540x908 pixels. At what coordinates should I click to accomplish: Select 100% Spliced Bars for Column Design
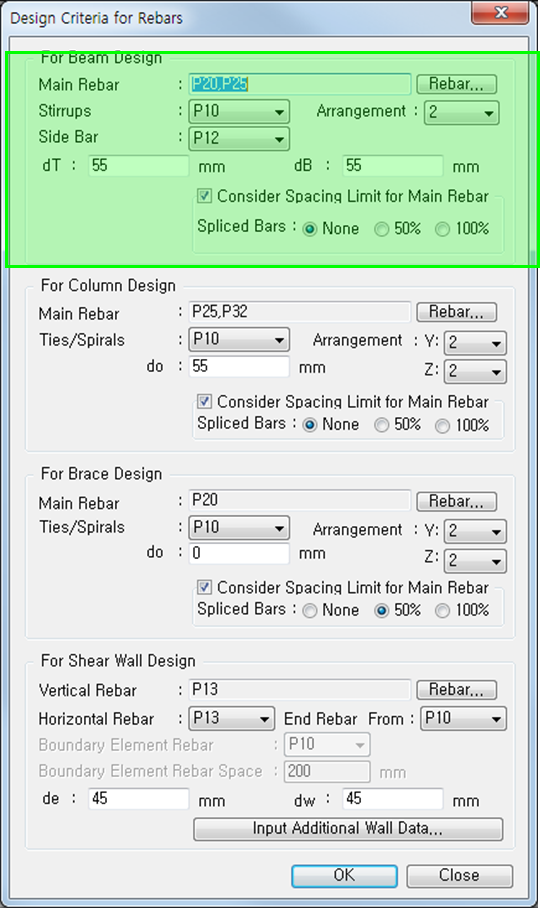point(443,426)
